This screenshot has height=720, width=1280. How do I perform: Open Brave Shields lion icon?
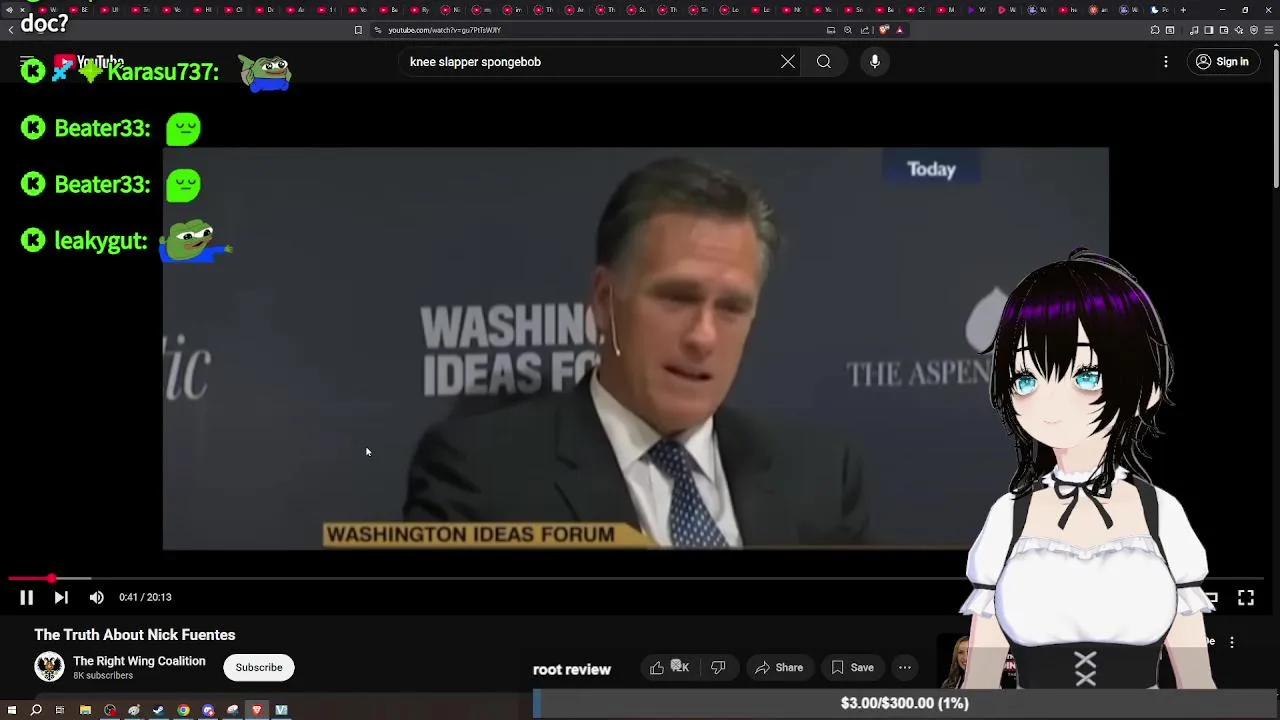click(x=884, y=30)
